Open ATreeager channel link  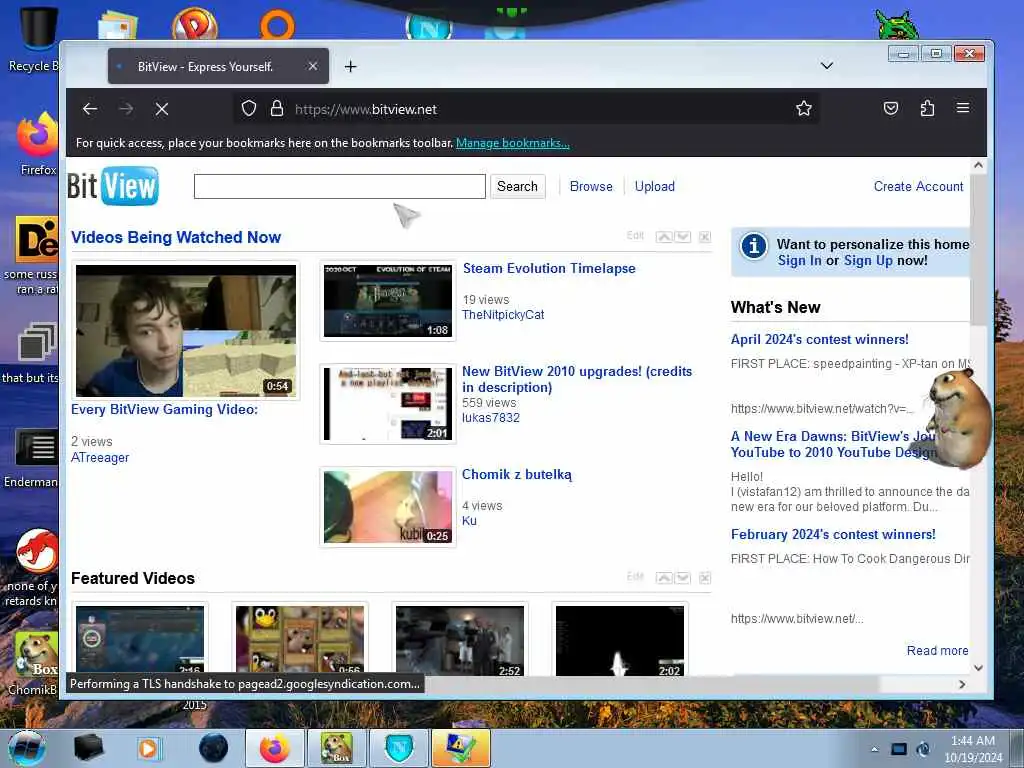coord(100,458)
